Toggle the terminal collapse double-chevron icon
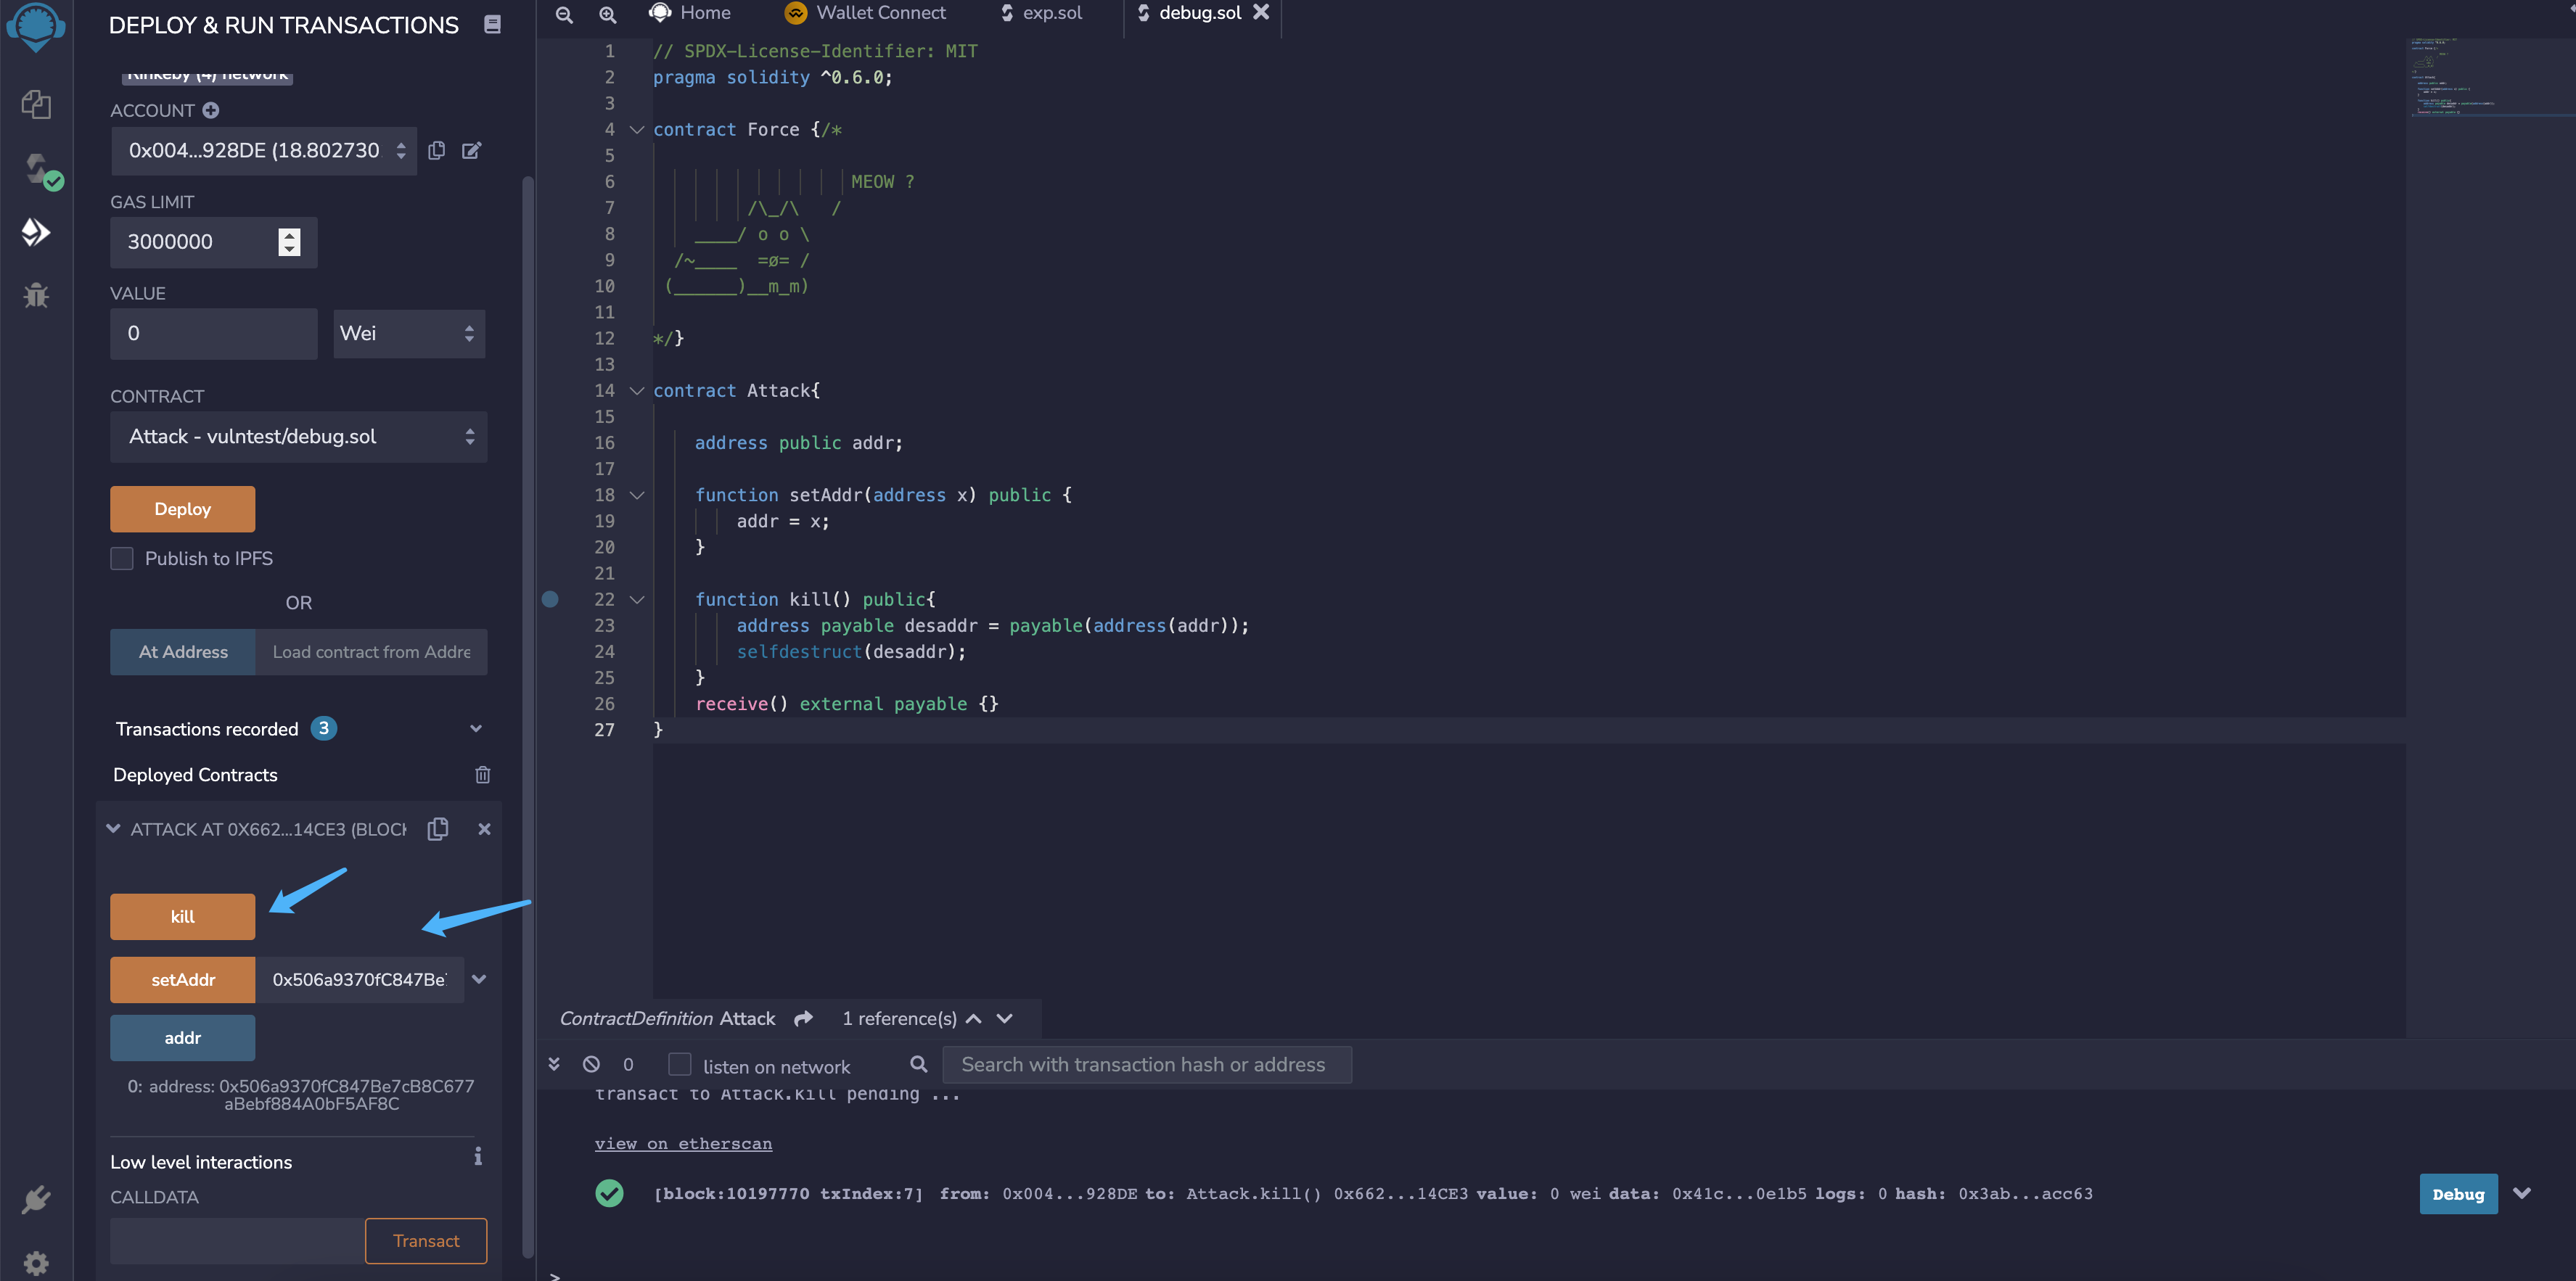 pos(554,1064)
